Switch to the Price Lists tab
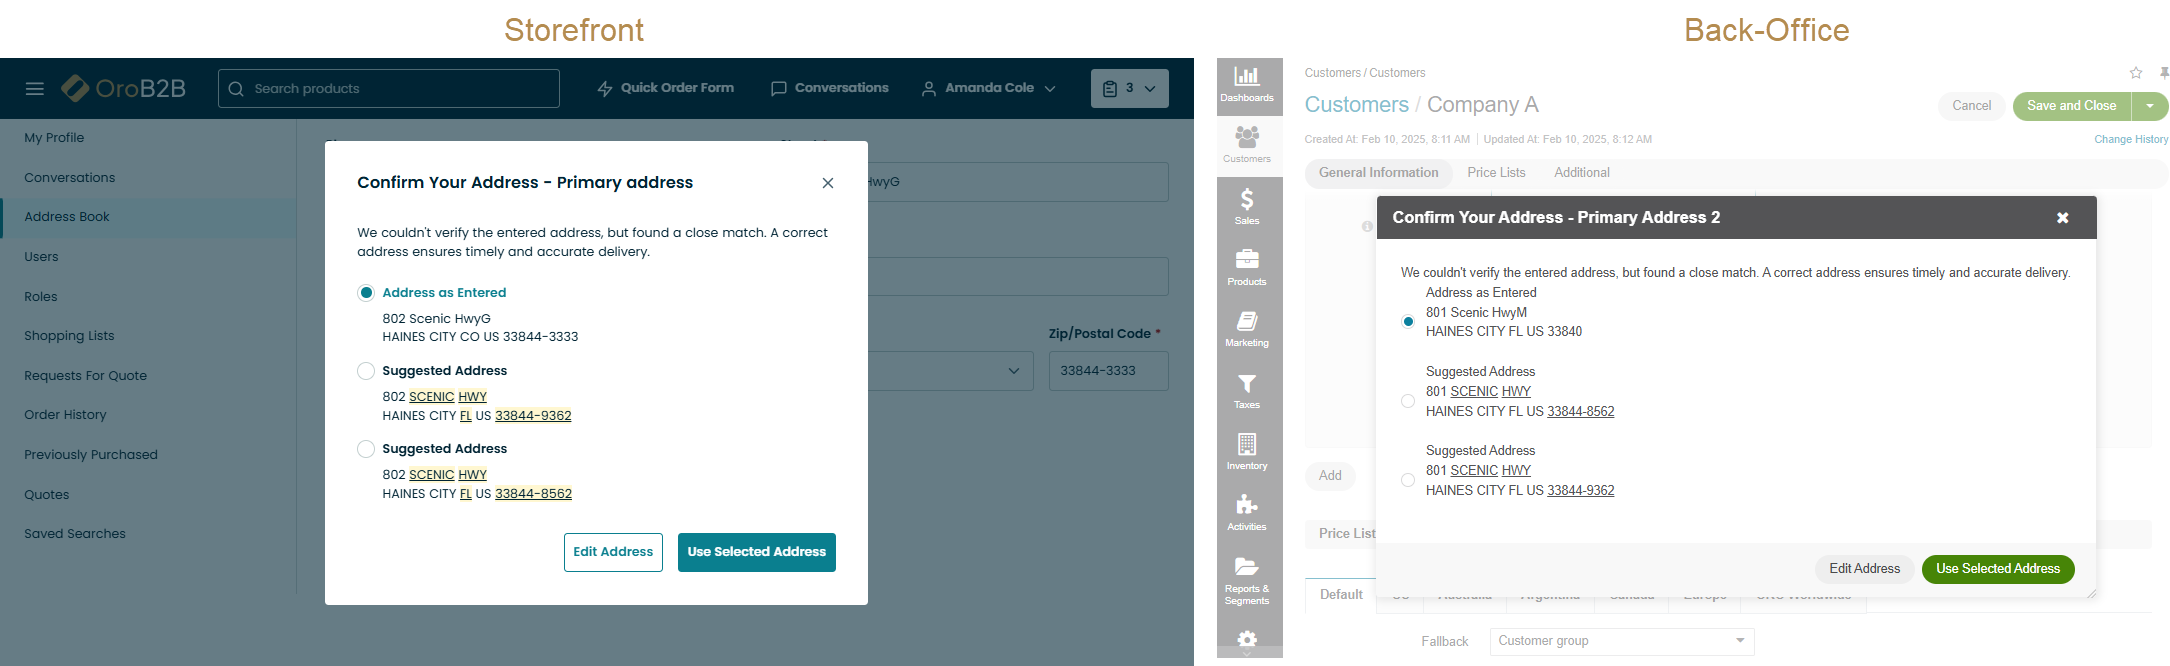Viewport: 2170px width, 666px height. coord(1496,173)
